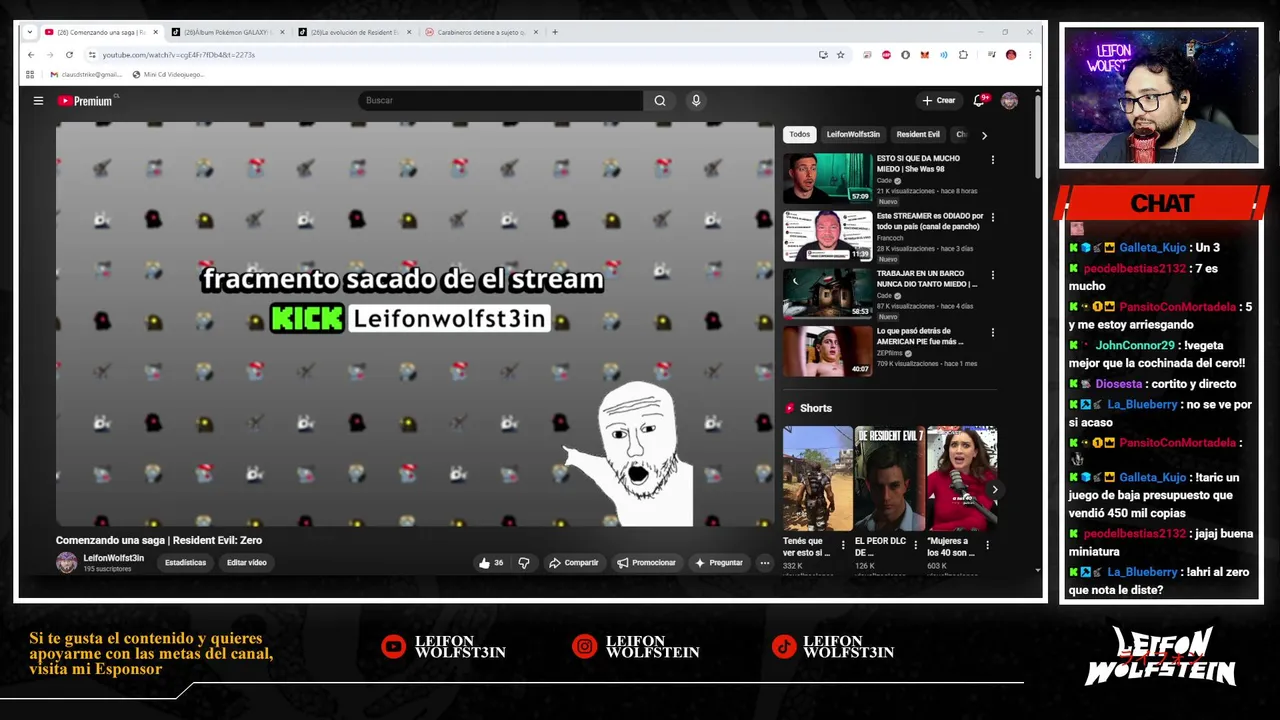This screenshot has height=720, width=1280.
Task: Show next Shorts with arrow
Action: (x=995, y=489)
